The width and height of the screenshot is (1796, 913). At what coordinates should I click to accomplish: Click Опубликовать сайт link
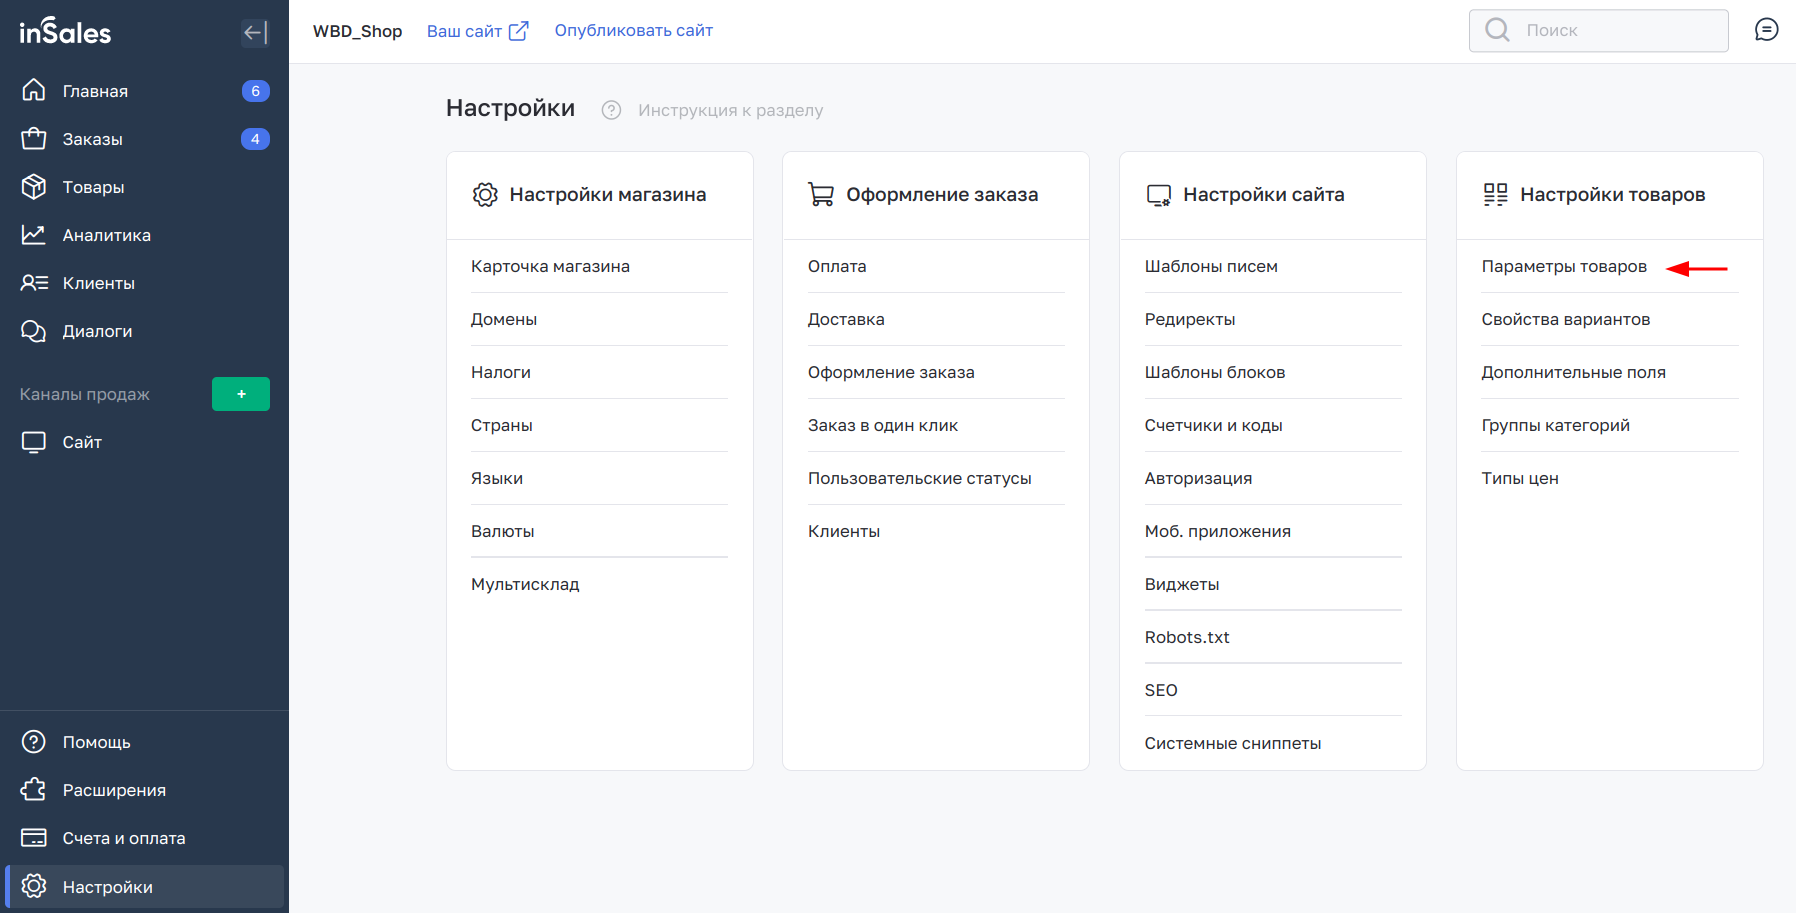coord(634,30)
